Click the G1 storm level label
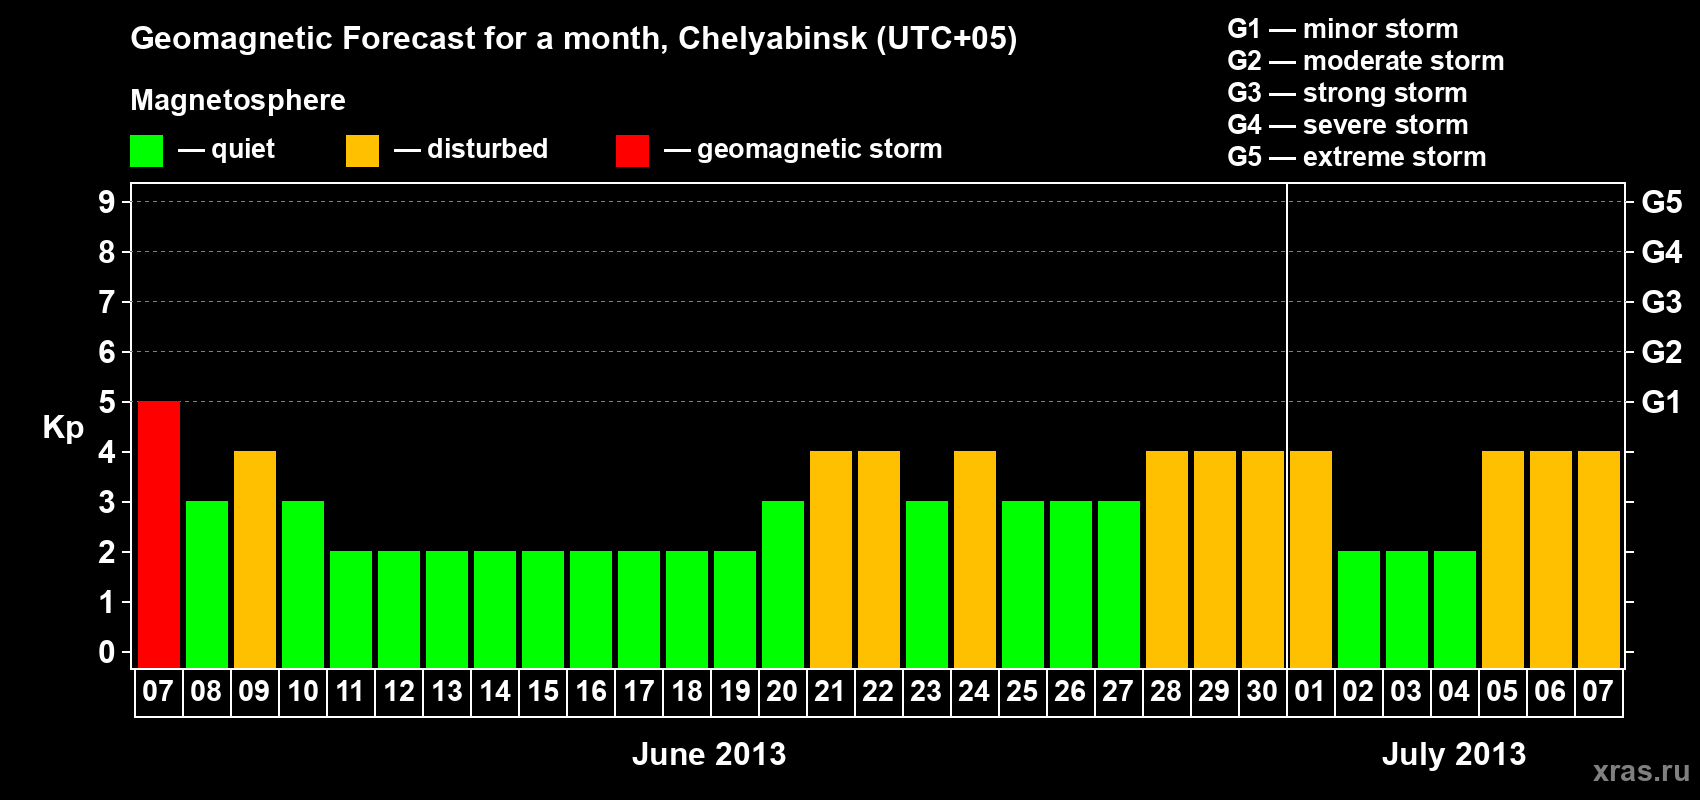The width and height of the screenshot is (1700, 800). click(x=1661, y=402)
